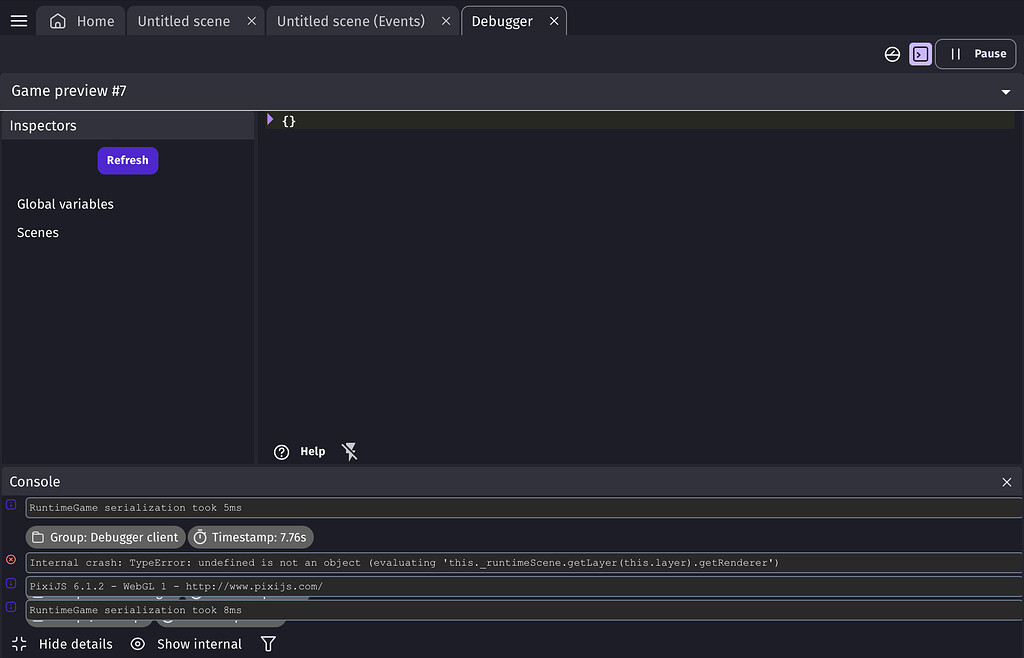The image size is (1024, 658).
Task: Switch to the Home tab
Action: pos(80,20)
